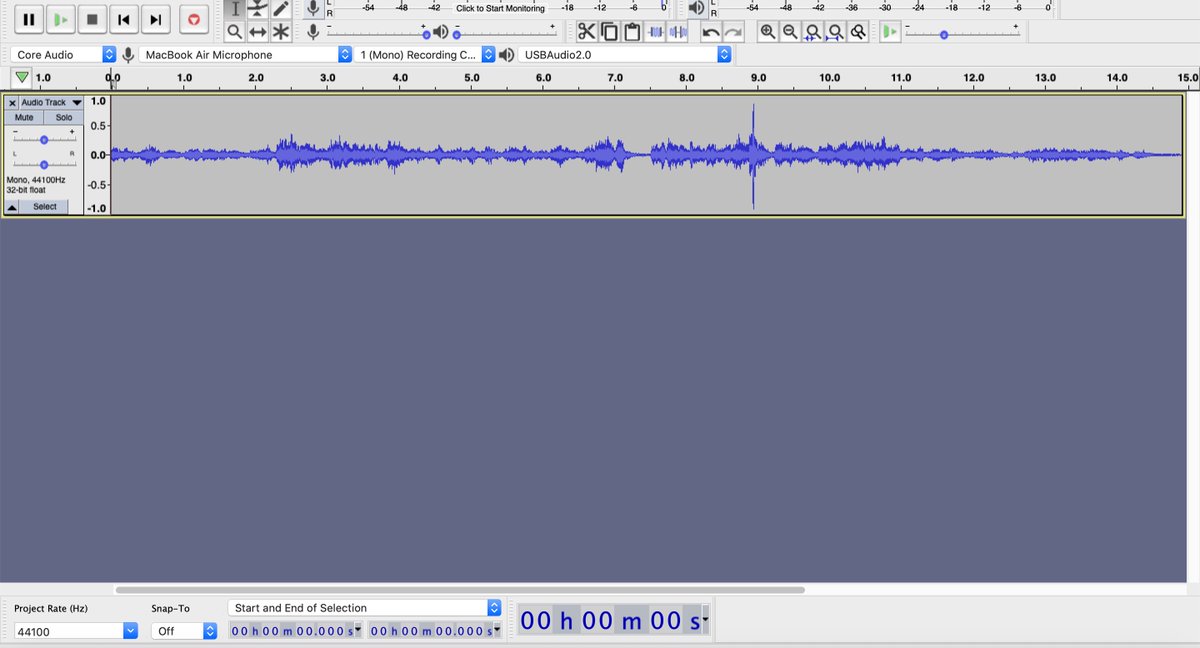Image resolution: width=1200 pixels, height=648 pixels.
Task: Click the vertical scale at 0.5
Action: (98, 126)
